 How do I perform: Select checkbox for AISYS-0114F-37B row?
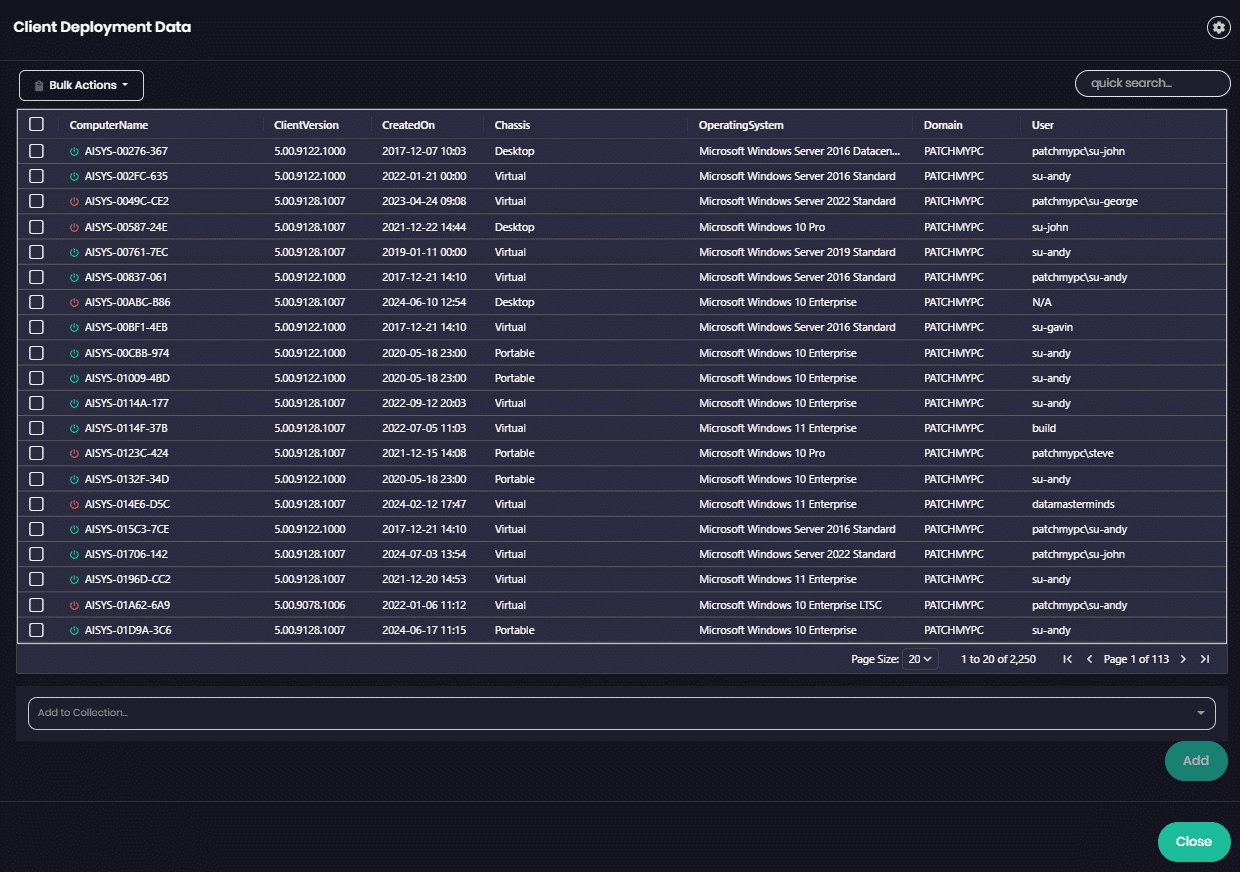[37, 428]
